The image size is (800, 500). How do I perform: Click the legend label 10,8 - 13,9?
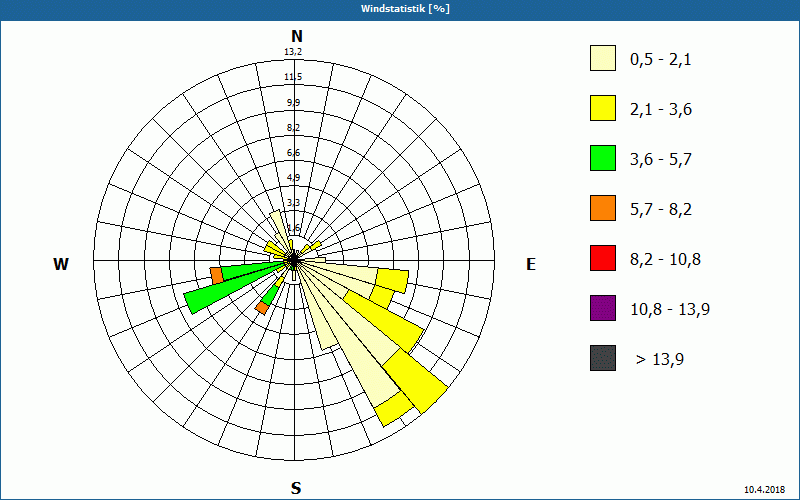coord(670,310)
